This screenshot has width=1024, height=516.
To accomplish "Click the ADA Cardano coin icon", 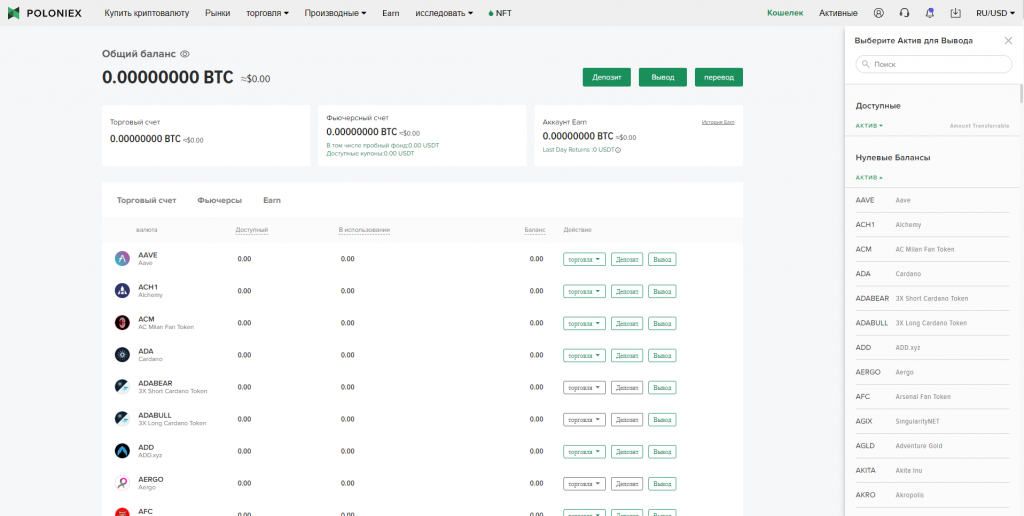I will coord(122,355).
